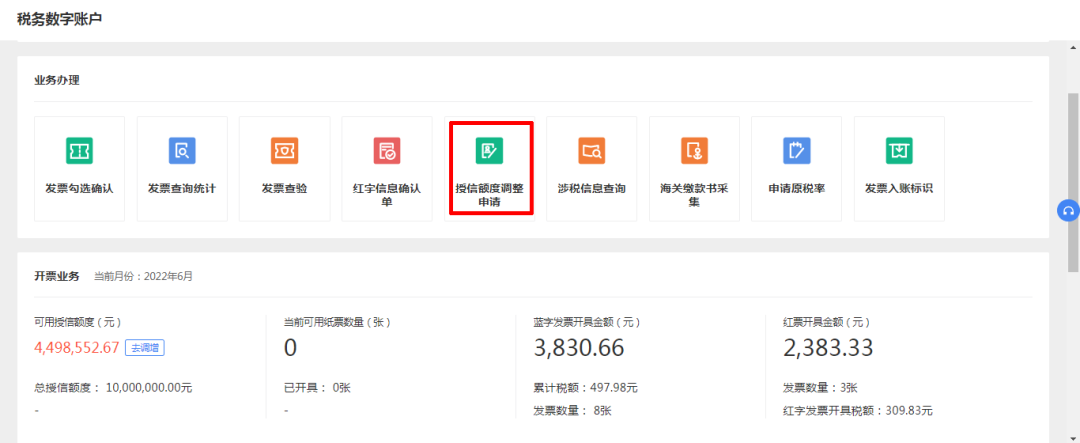Image resolution: width=1080 pixels, height=443 pixels.
Task: Open the 海关缴款书采集 orange anchor icon
Action: 694,150
